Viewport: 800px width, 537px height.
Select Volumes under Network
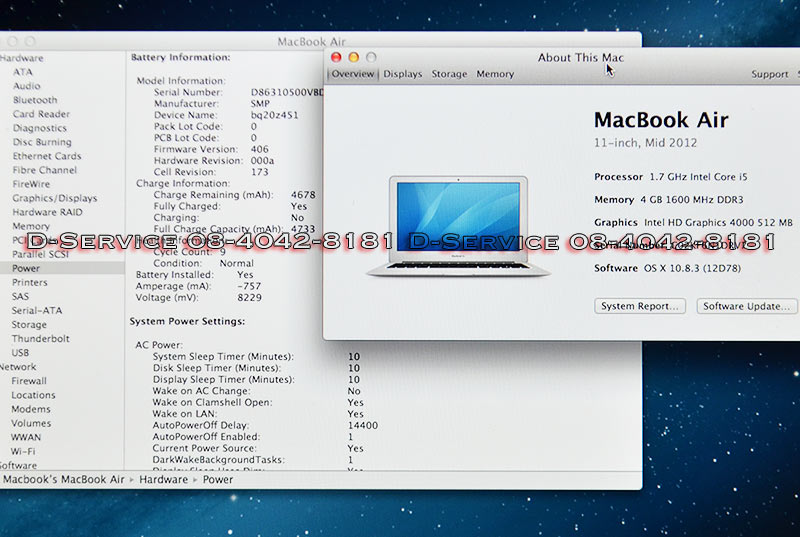point(31,423)
